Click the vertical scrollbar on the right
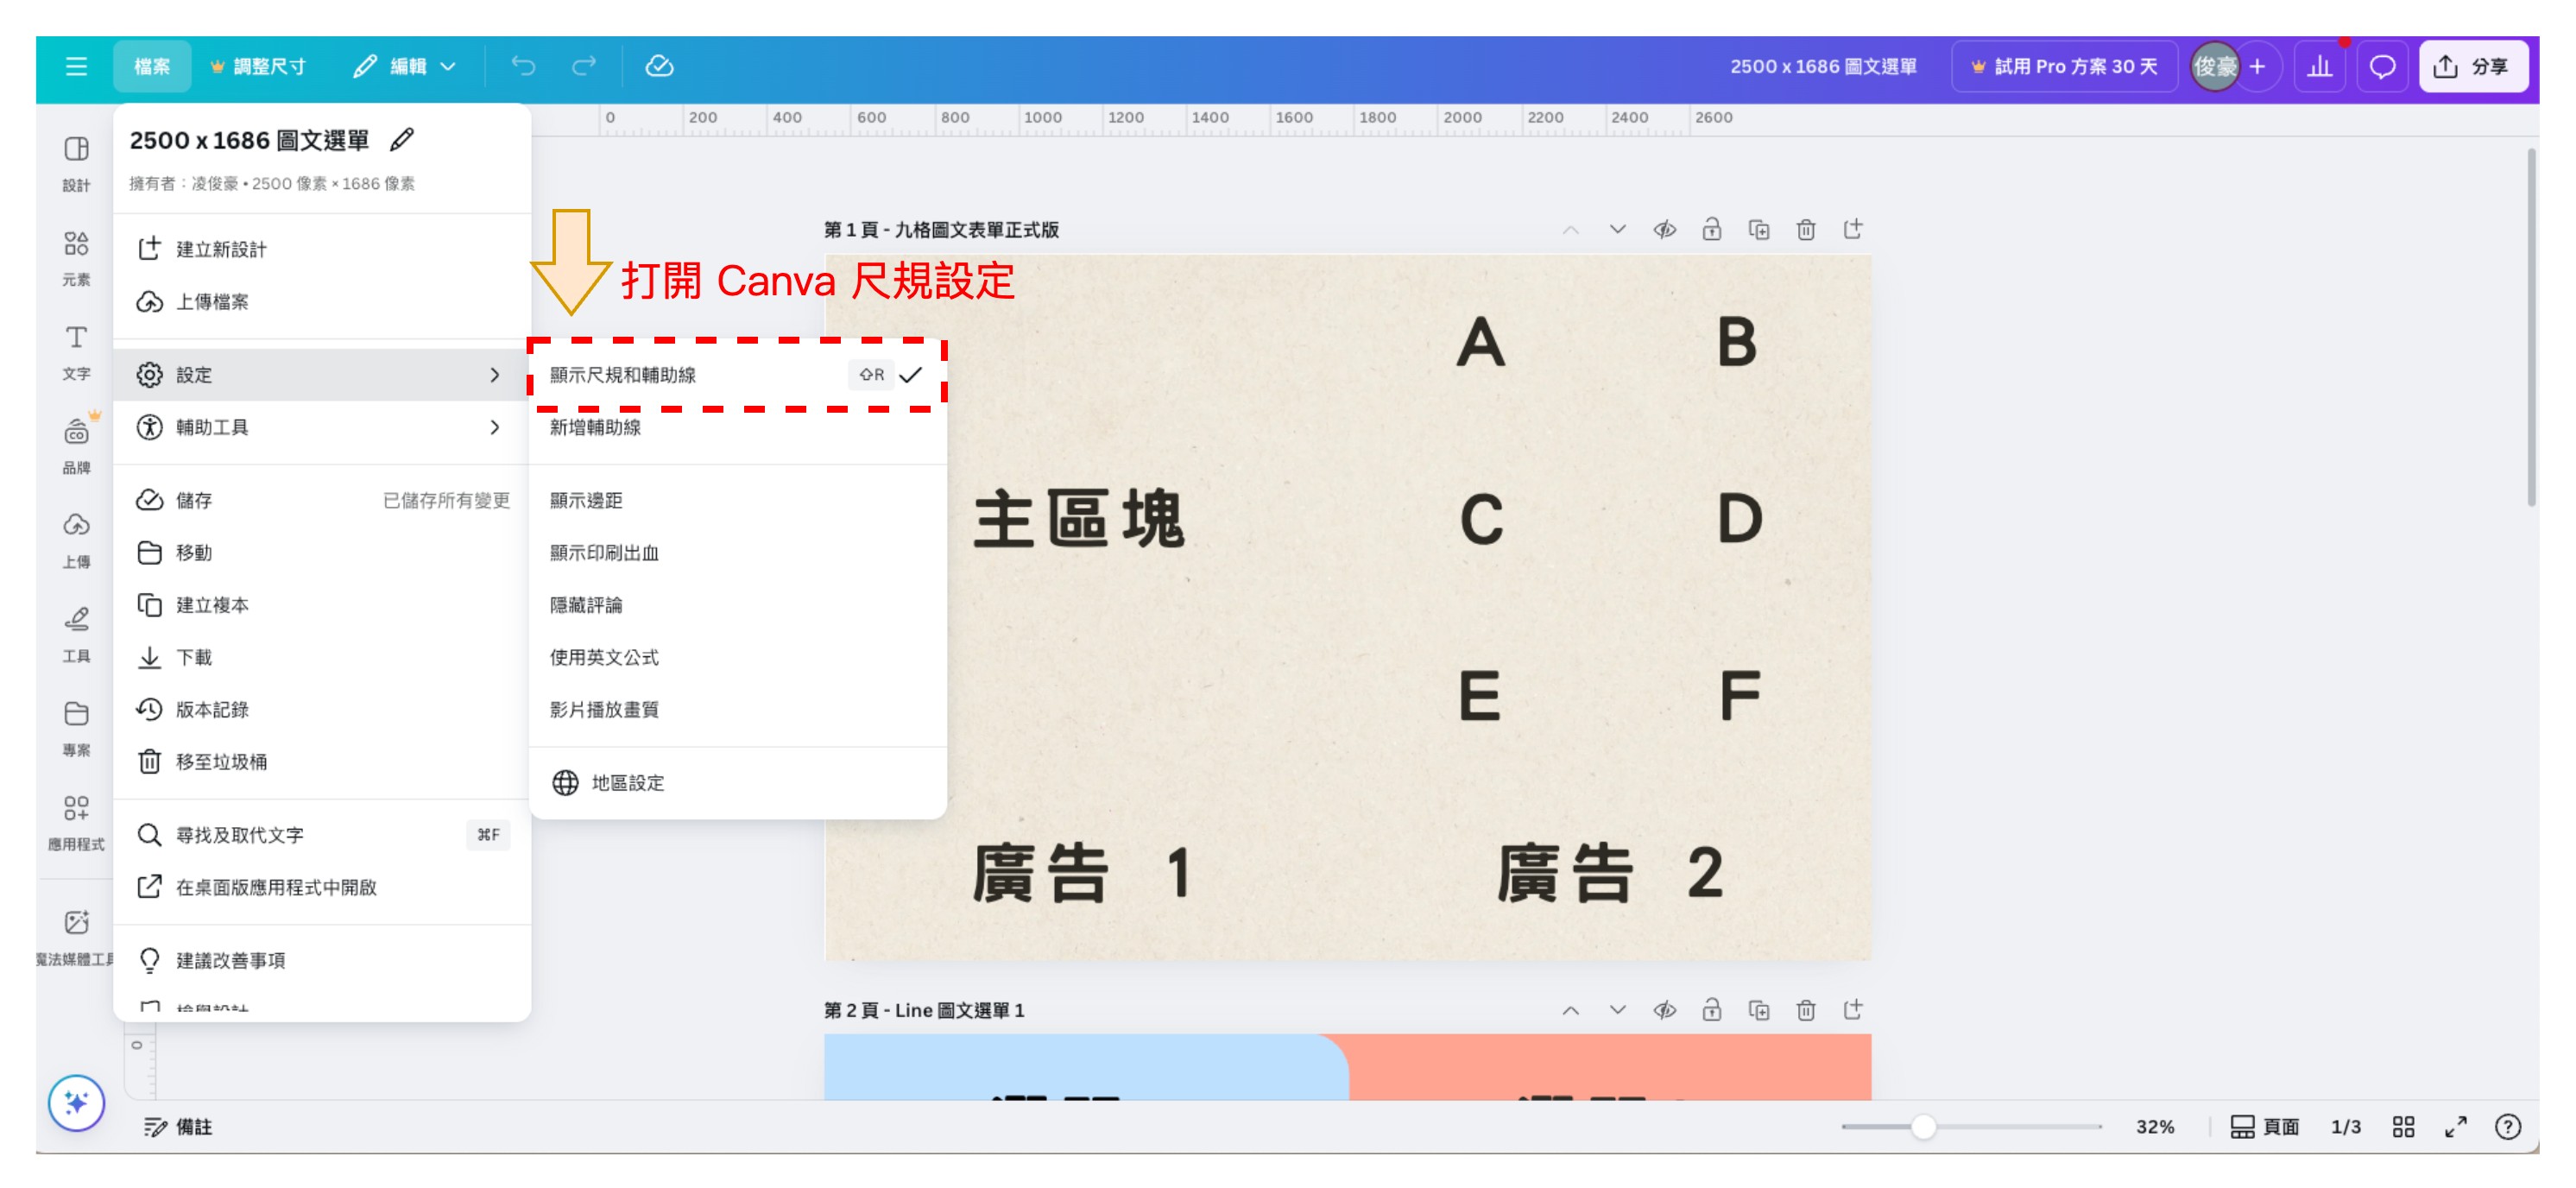This screenshot has width=2576, height=1188. (x=2531, y=329)
